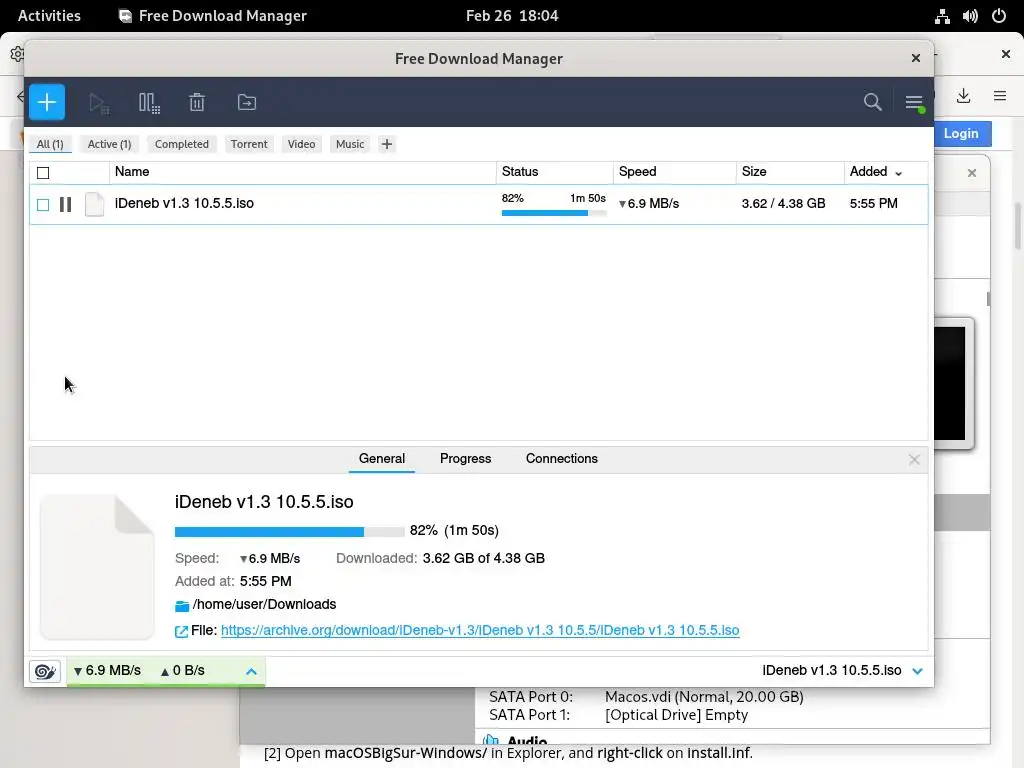Close the download details panel
Screen dimensions: 1024x768
pos(914,460)
